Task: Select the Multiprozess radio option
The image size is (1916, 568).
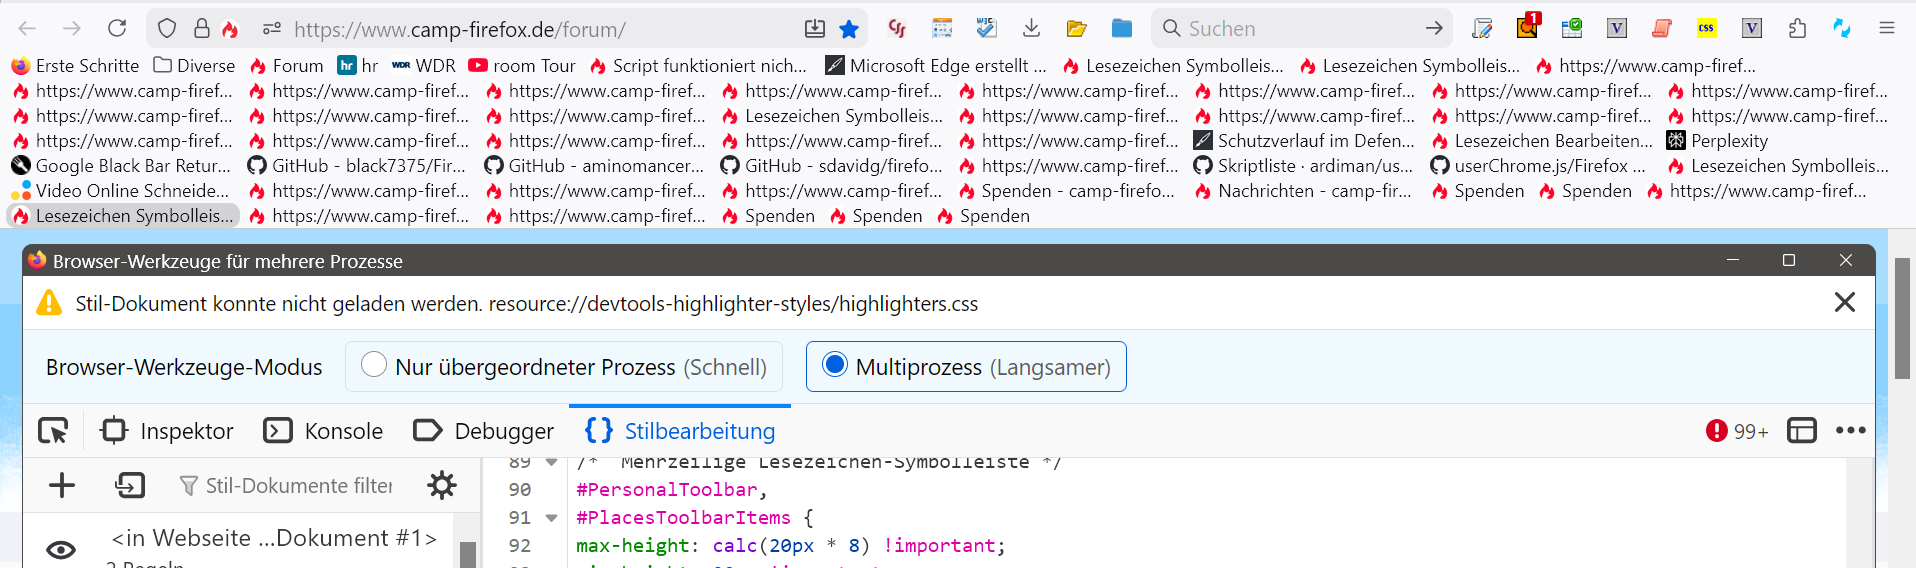Action: tap(966, 367)
